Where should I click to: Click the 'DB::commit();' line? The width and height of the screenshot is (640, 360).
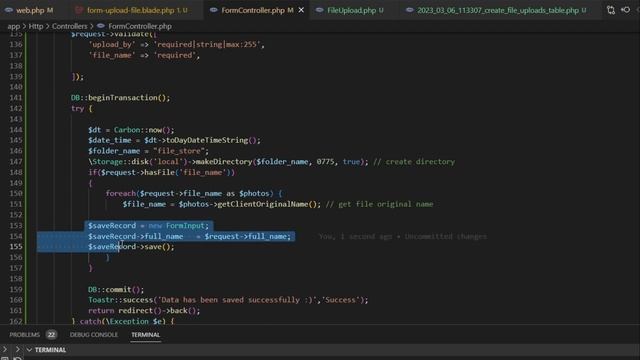click(x=116, y=289)
